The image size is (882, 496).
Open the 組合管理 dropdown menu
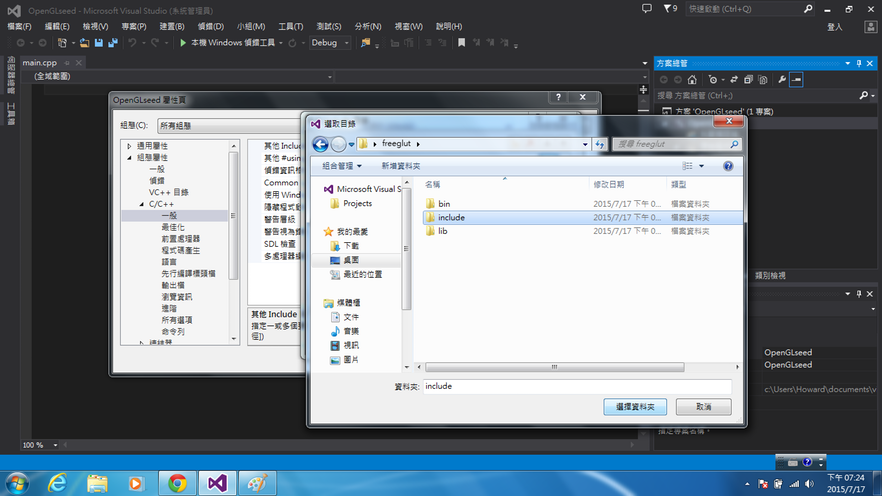coord(342,166)
